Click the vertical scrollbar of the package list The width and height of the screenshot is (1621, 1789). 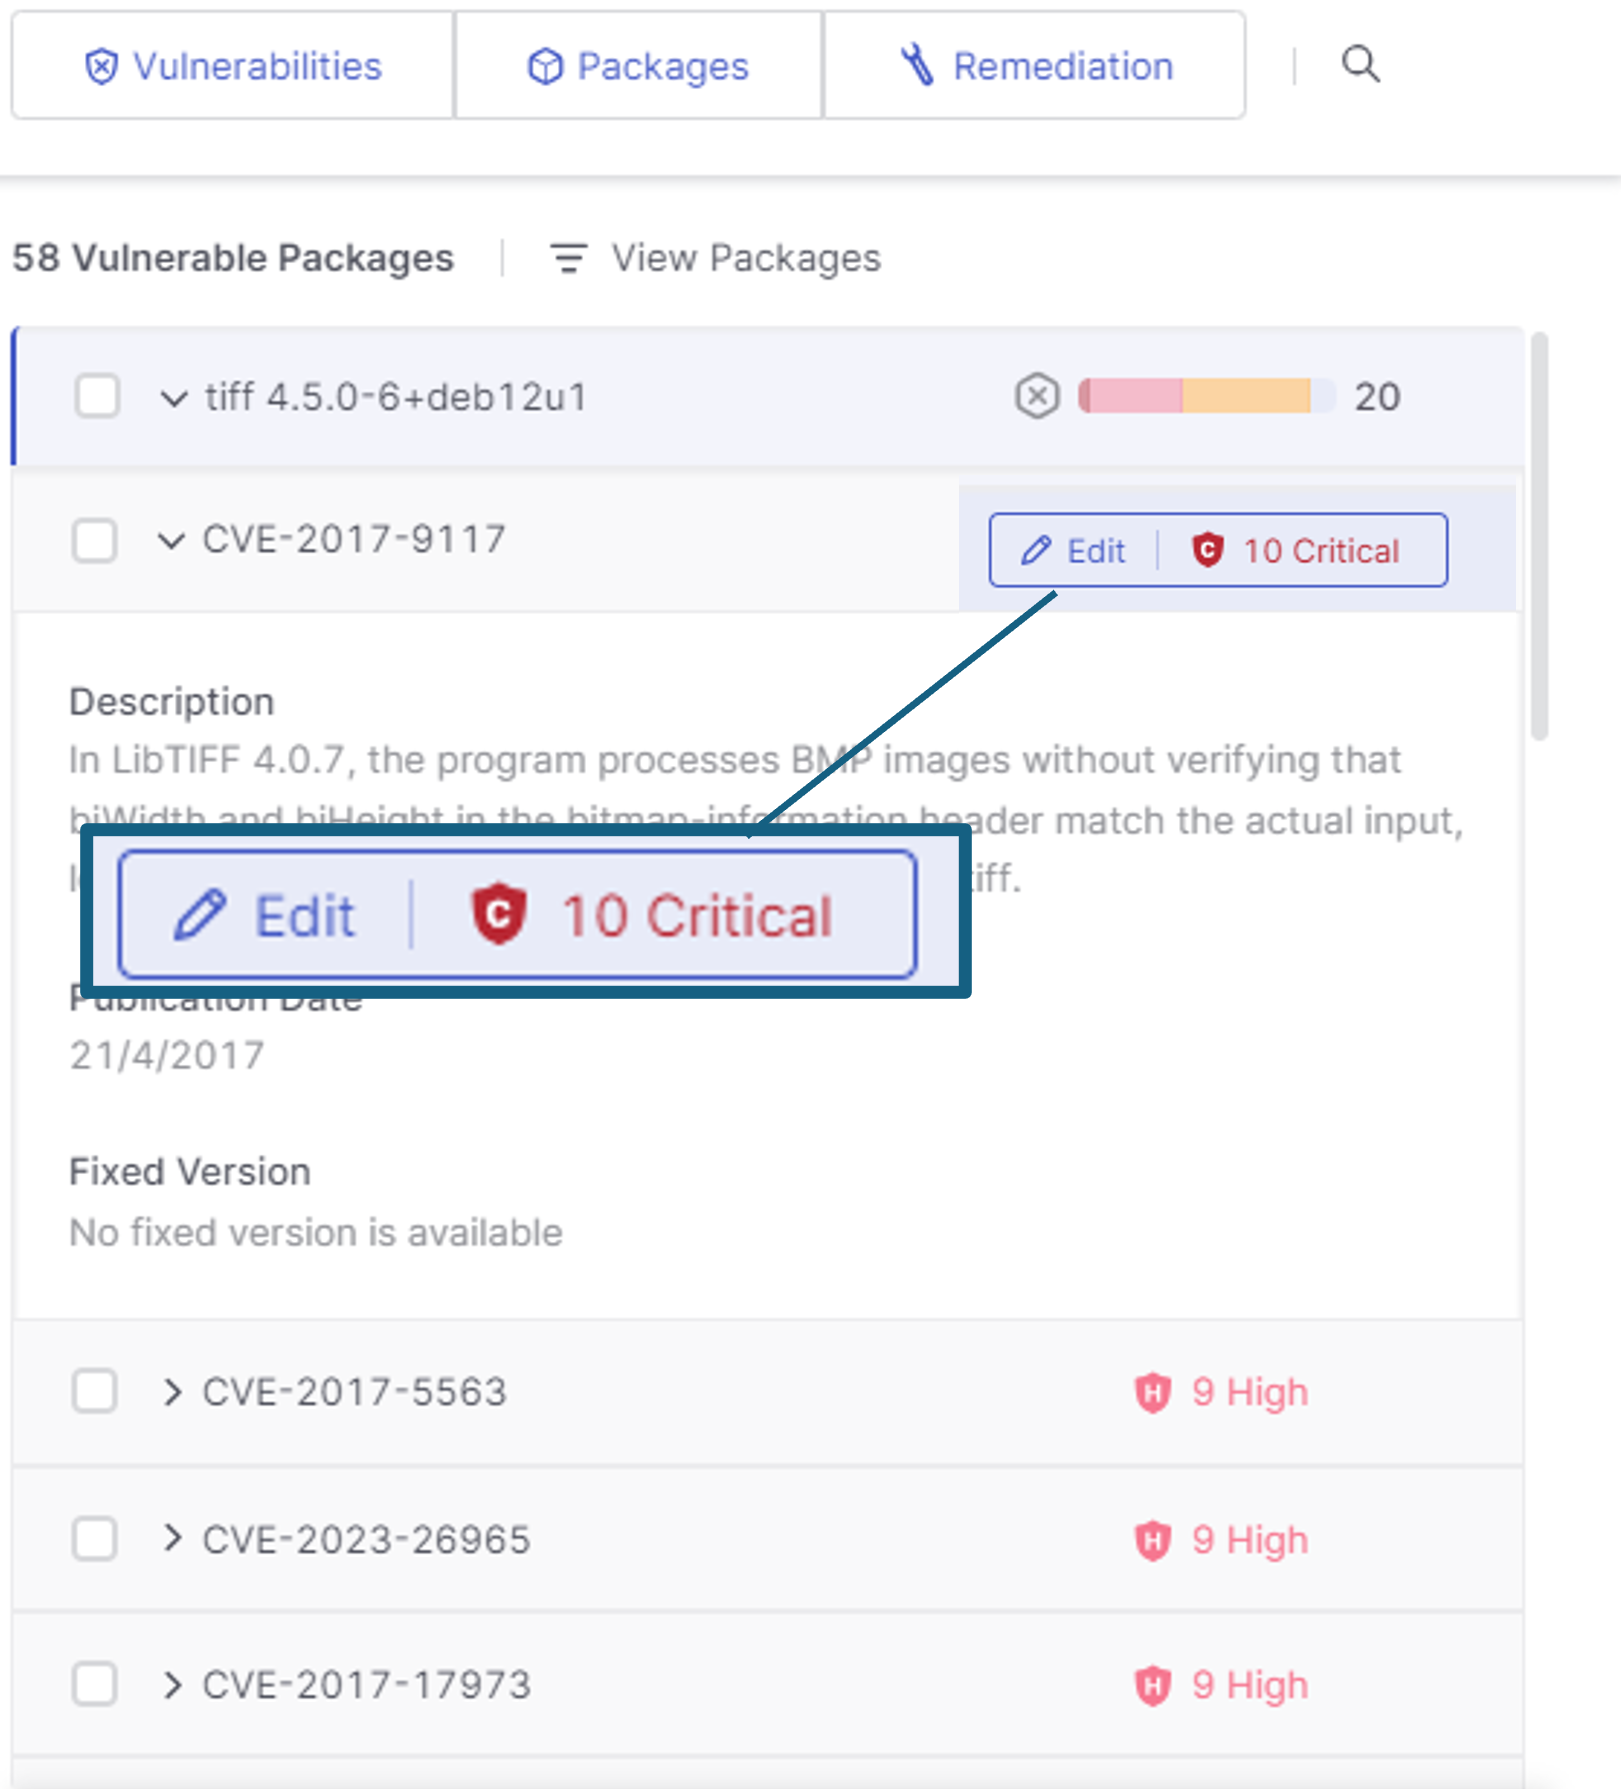[1540, 536]
